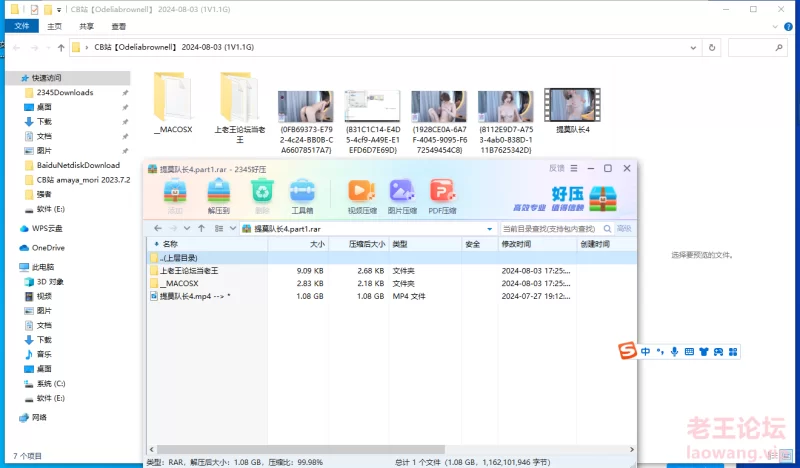This screenshot has width=800, height=468.
Task: Switch to the 查看 ribbon tab
Action: (119, 26)
